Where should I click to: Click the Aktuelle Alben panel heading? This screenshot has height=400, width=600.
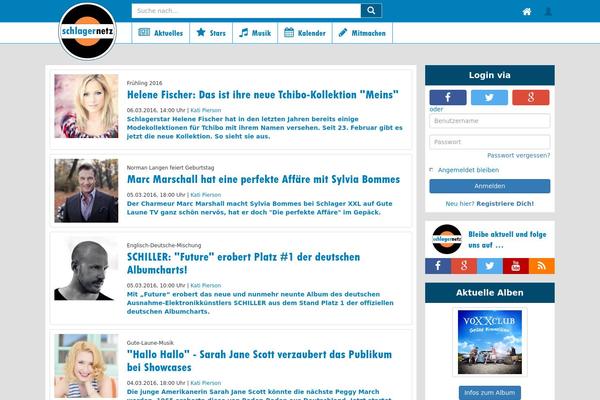(489, 293)
